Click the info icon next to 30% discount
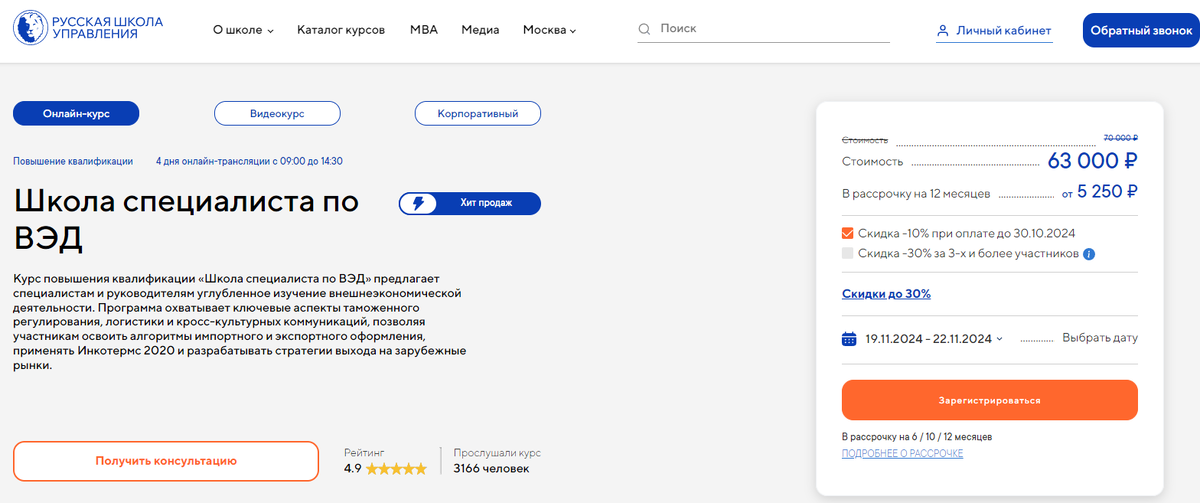The image size is (1200, 503). click(1090, 254)
